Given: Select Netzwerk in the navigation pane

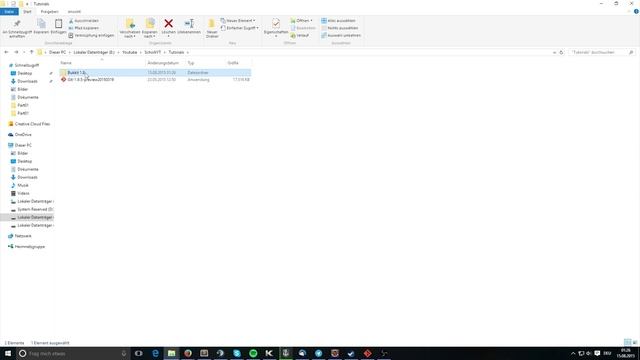Looking at the screenshot, I should point(23,236).
